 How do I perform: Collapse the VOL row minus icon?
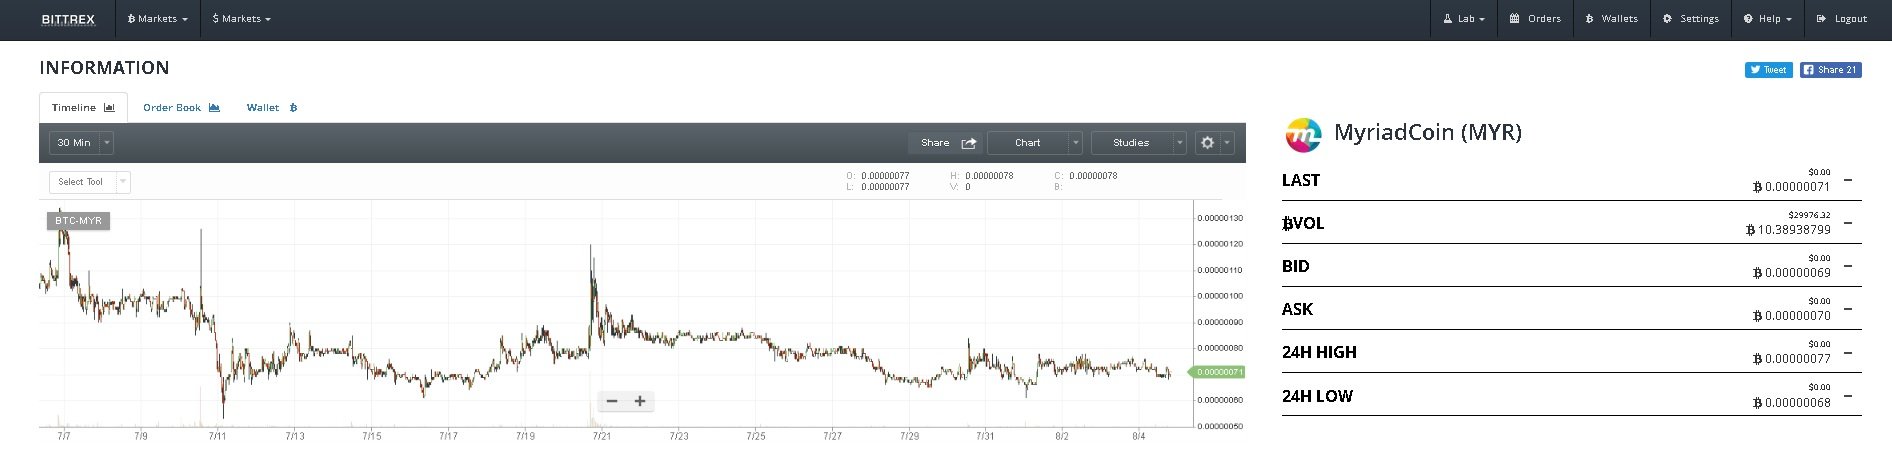tap(1848, 223)
